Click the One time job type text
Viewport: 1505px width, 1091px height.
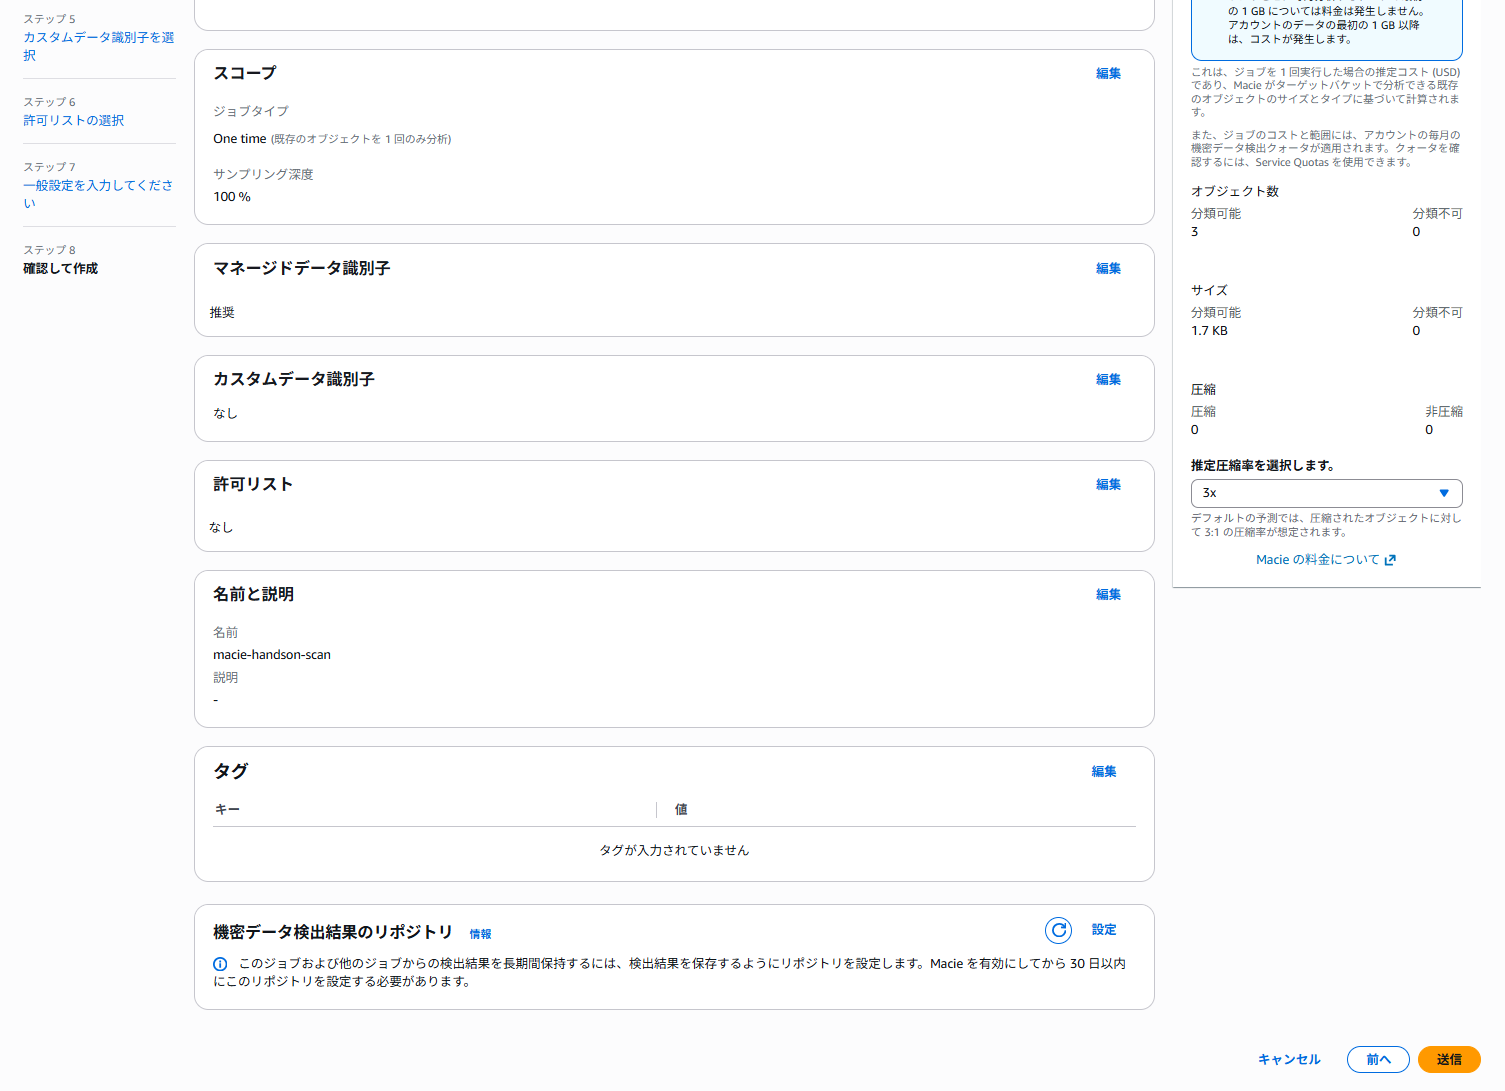pos(240,139)
